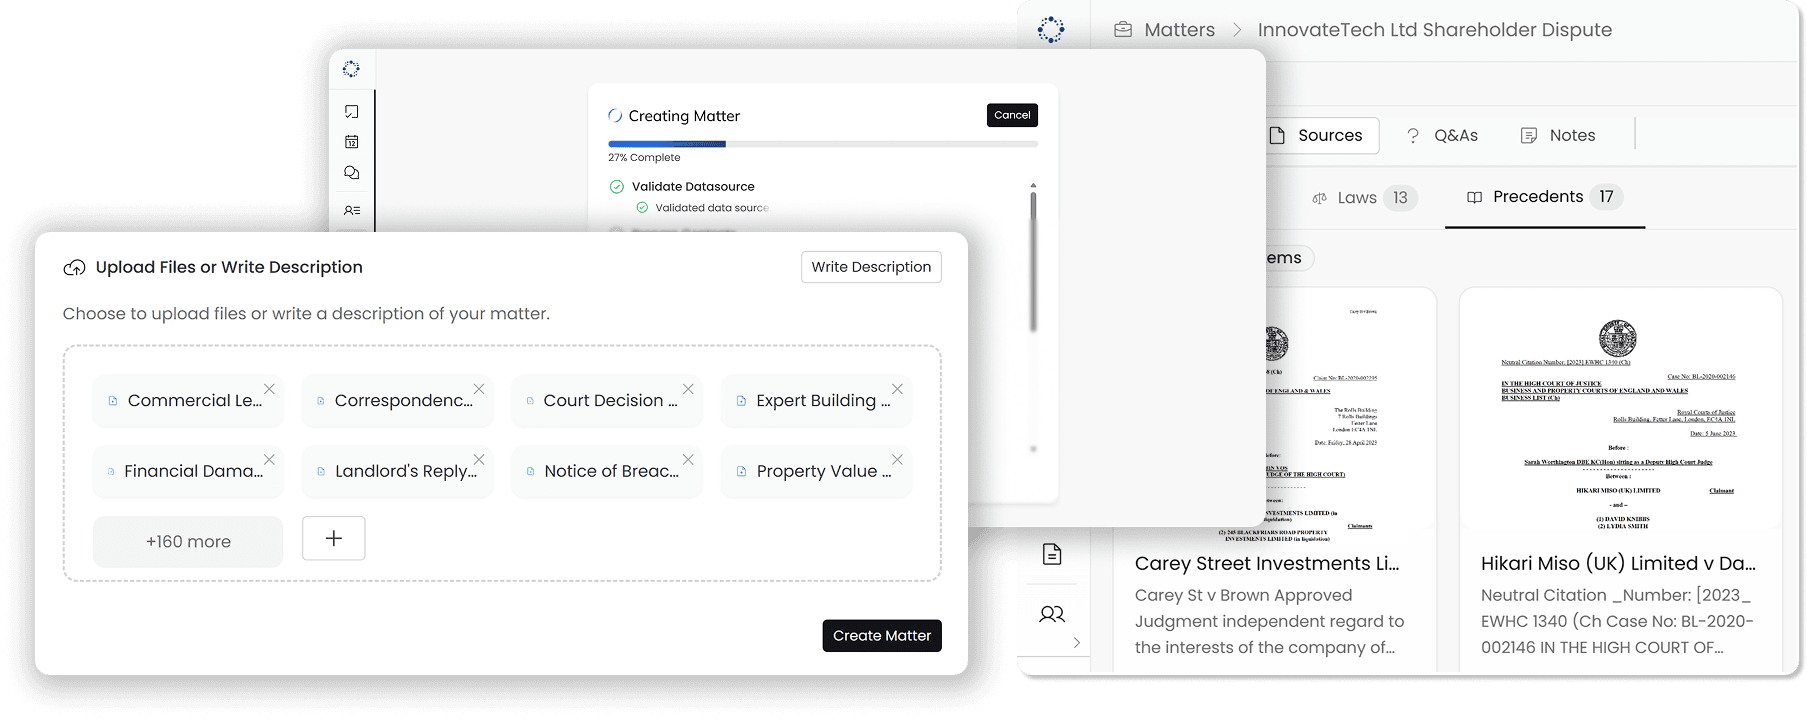Open the contacts list sidebar icon
Viewport: 1807px width, 719px height.
pos(352,211)
